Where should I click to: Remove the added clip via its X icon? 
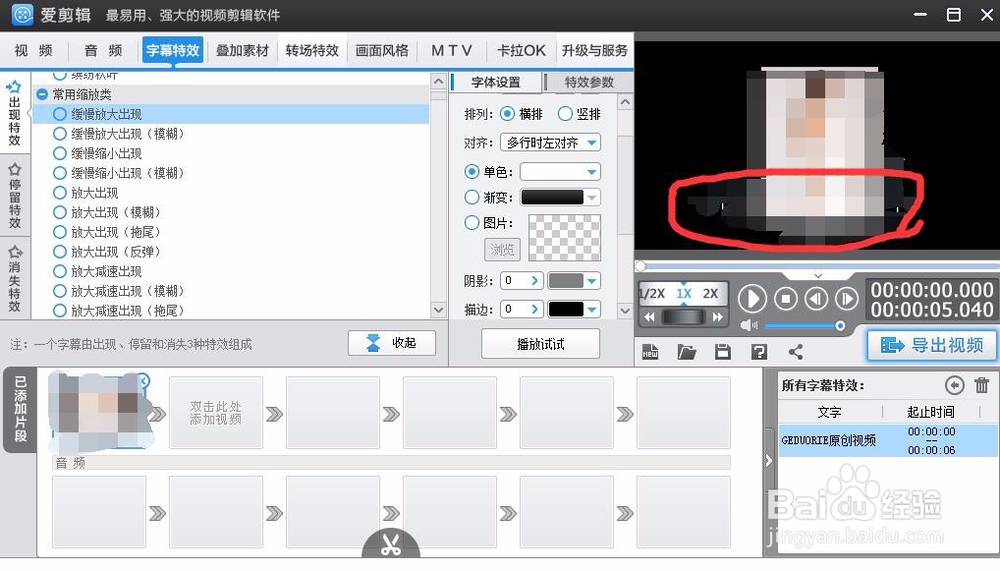click(x=143, y=381)
